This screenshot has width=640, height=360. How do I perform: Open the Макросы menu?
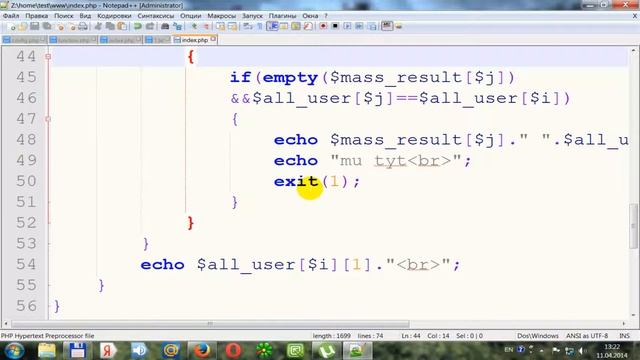click(x=222, y=16)
